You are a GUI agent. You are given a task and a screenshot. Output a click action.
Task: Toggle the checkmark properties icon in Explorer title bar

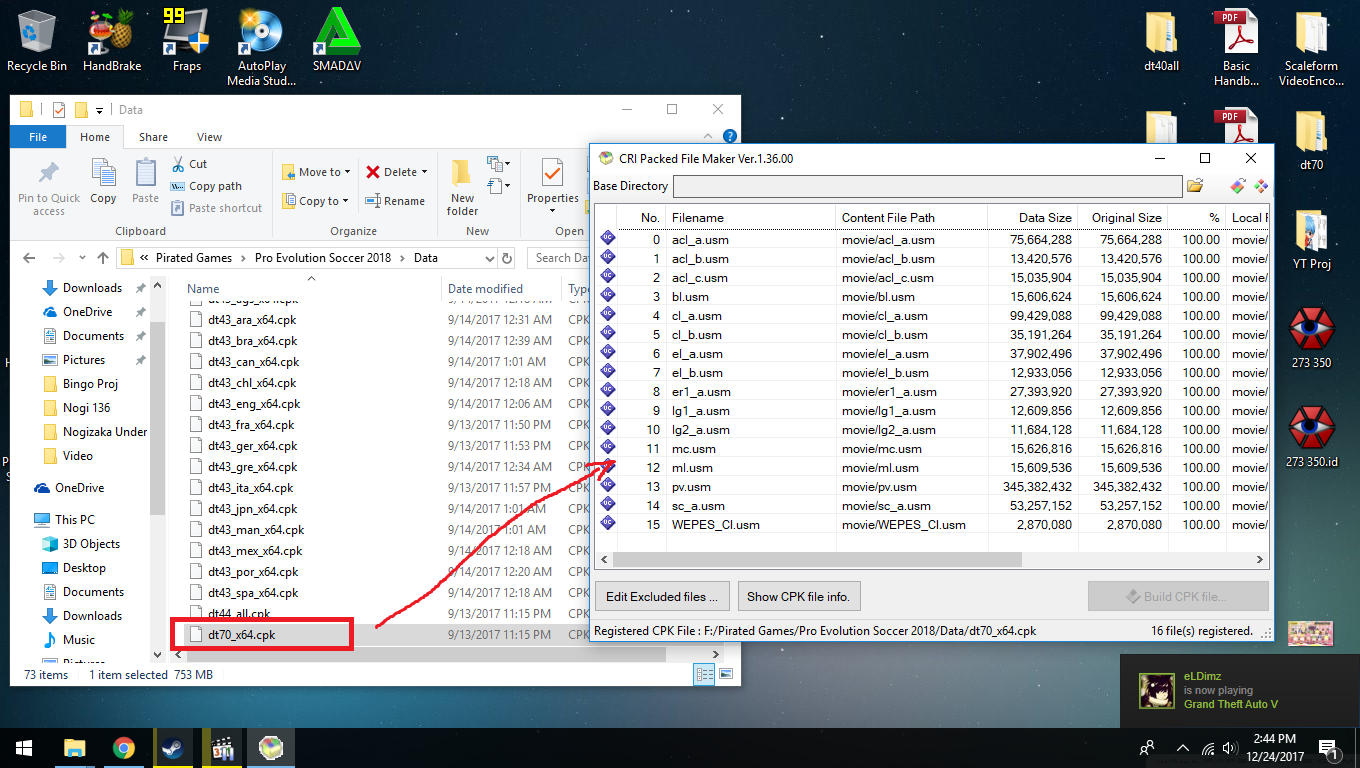click(58, 110)
